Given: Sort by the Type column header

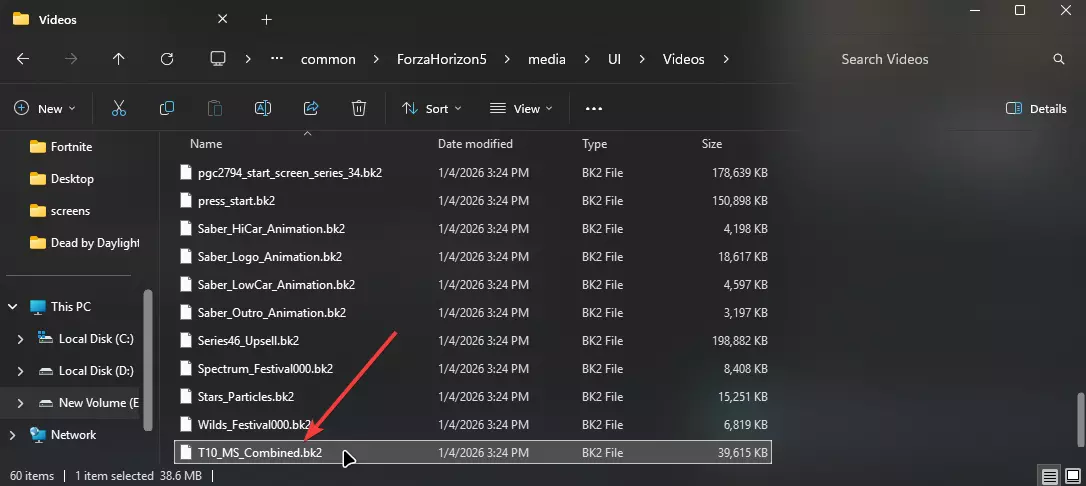Looking at the screenshot, I should click(594, 144).
